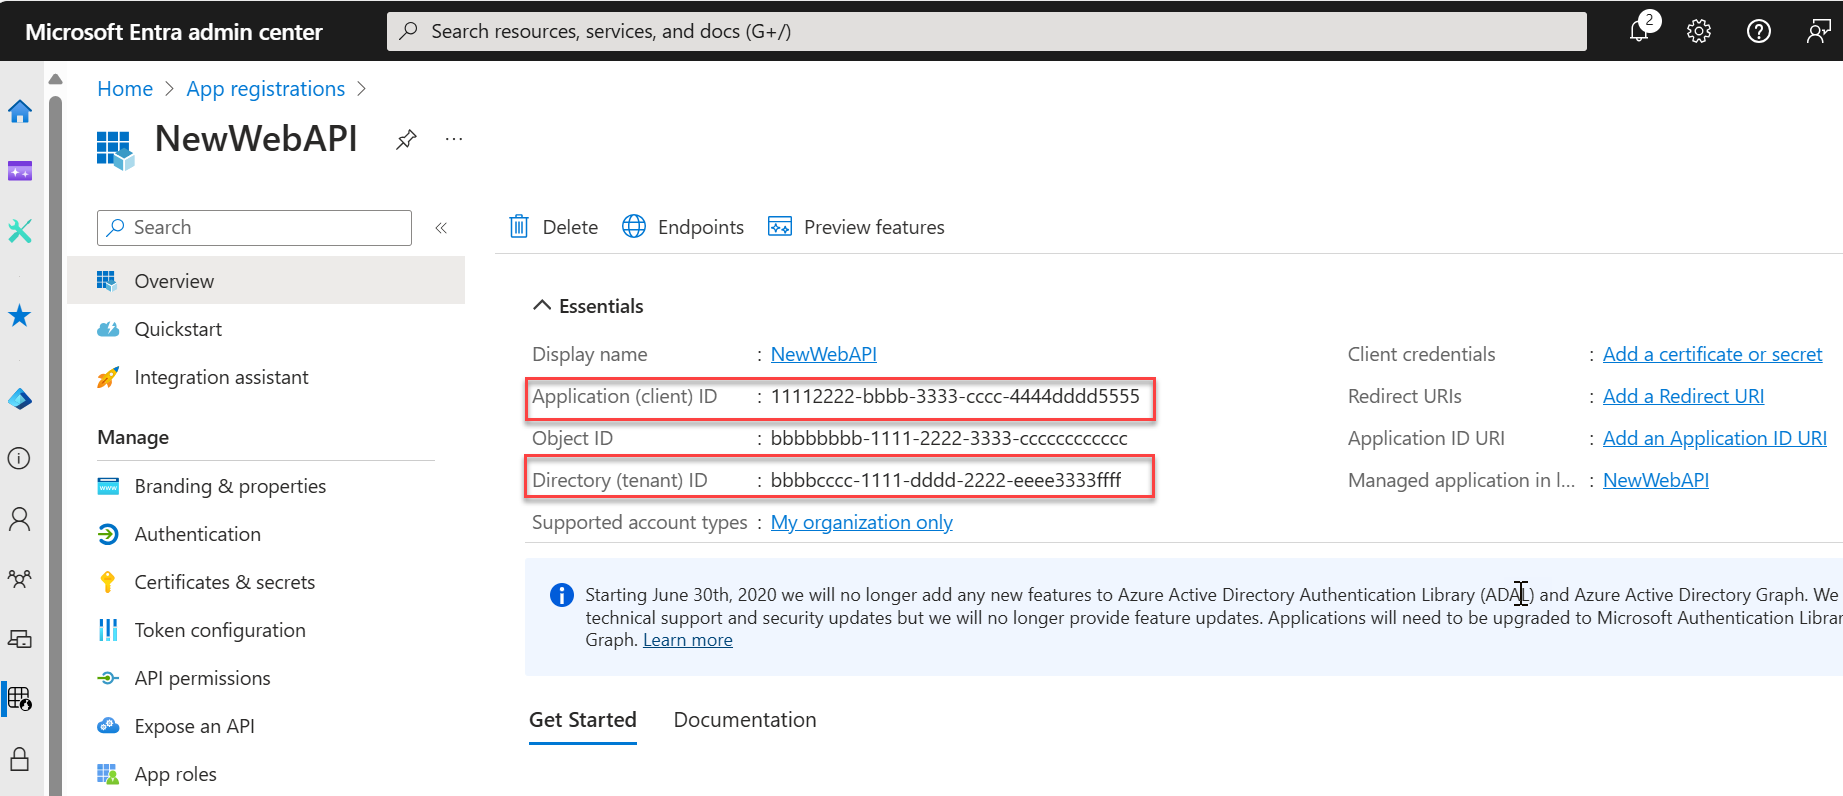Open Endpoints from the toolbar
The height and width of the screenshot is (796, 1843).
(x=683, y=227)
